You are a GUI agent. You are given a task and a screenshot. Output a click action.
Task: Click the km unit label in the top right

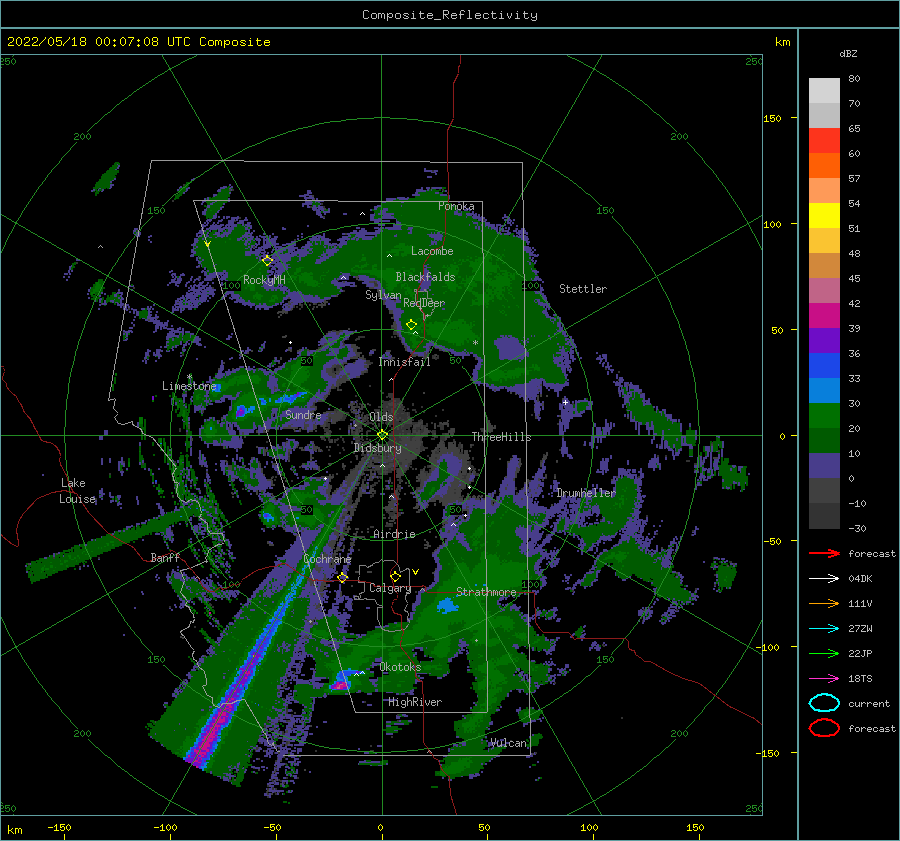click(782, 42)
